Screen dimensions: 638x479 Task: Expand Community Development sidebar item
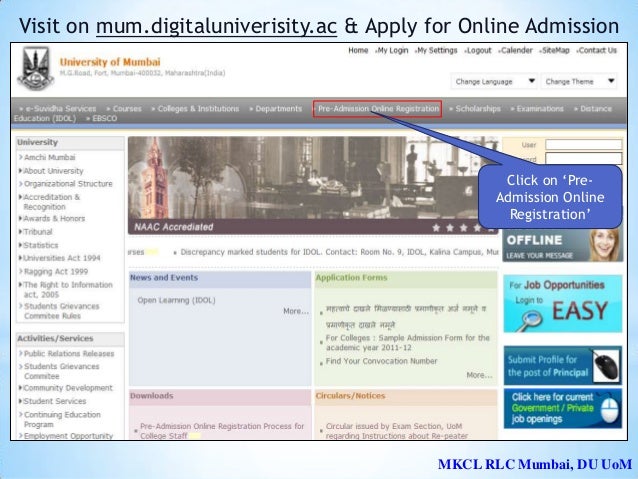point(66,388)
